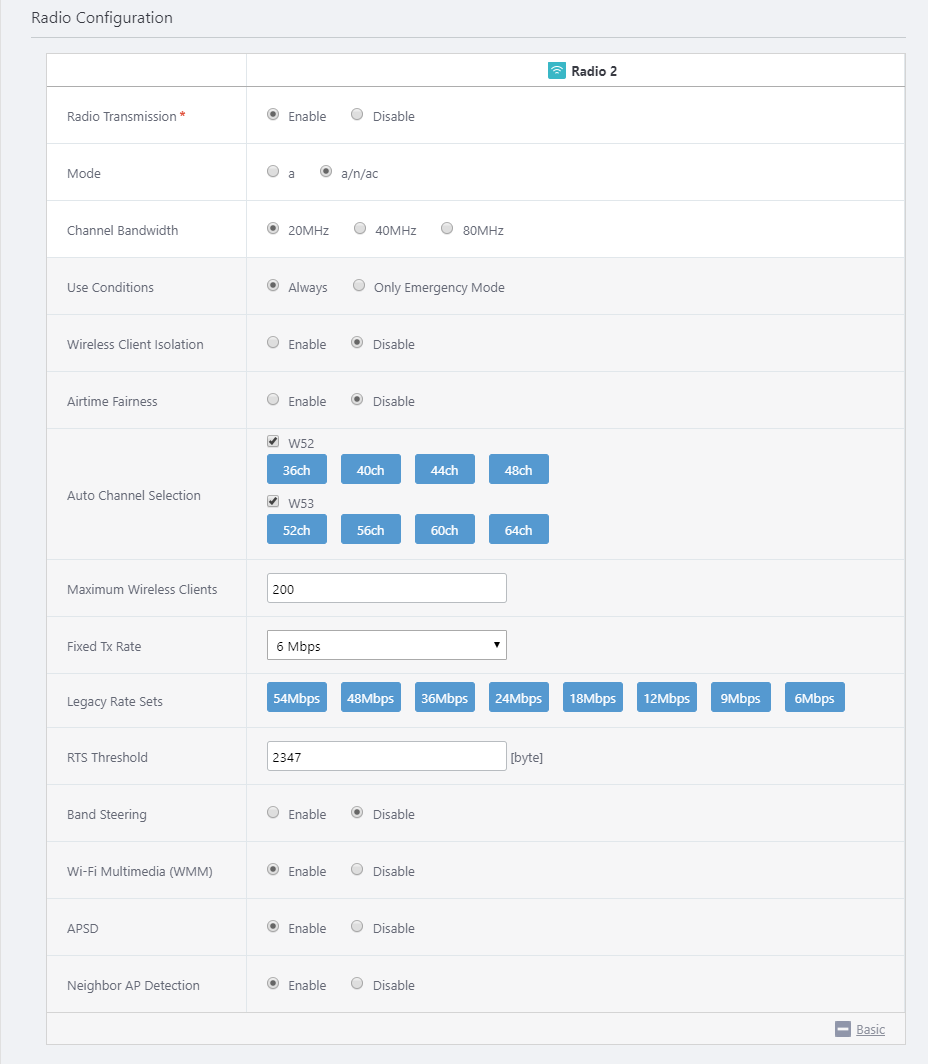Toggle the 64ch channel button

pyautogui.click(x=518, y=529)
